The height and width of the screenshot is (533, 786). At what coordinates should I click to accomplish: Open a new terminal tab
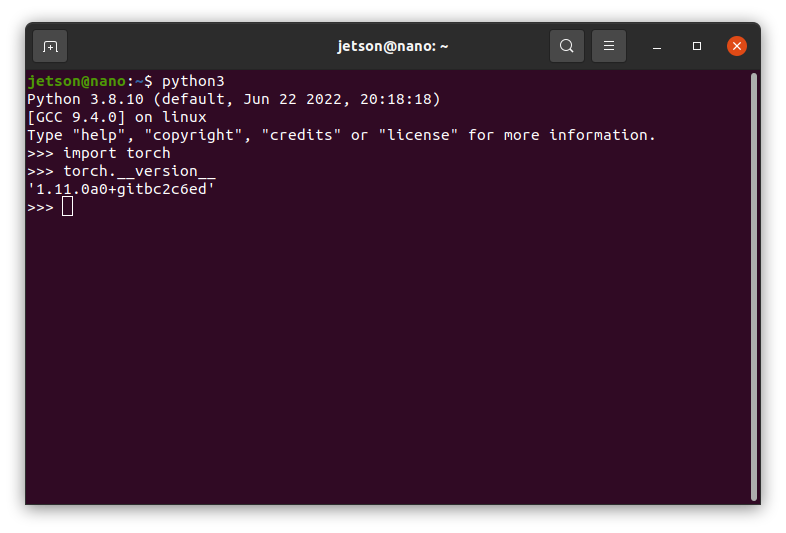coord(50,47)
